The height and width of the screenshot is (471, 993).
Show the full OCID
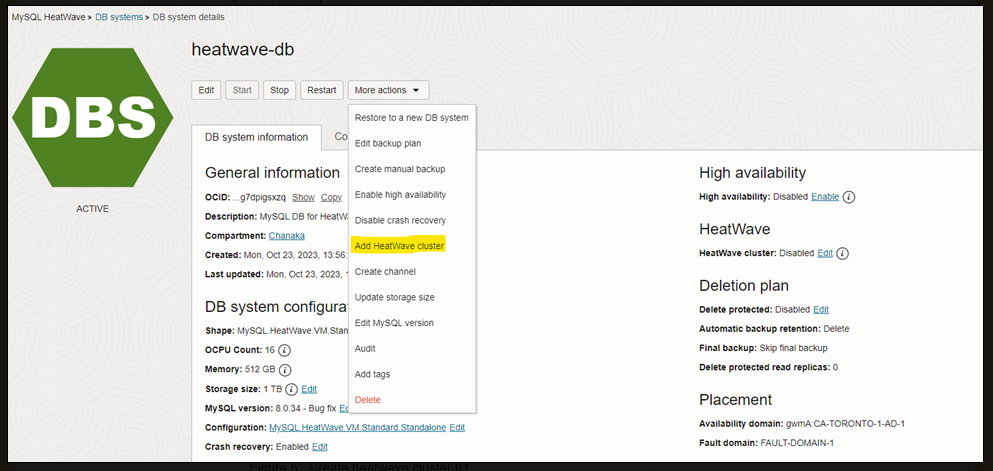(303, 198)
